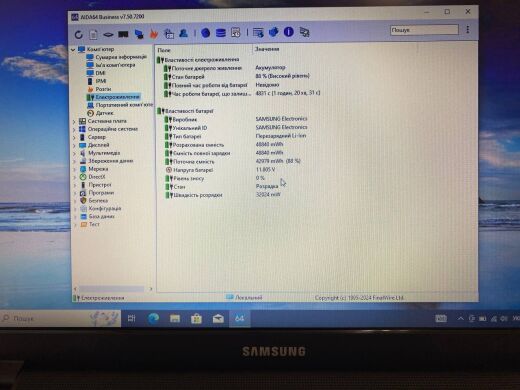Expand the Дисплей tree node
The width and height of the screenshot is (520, 390).
click(74, 146)
